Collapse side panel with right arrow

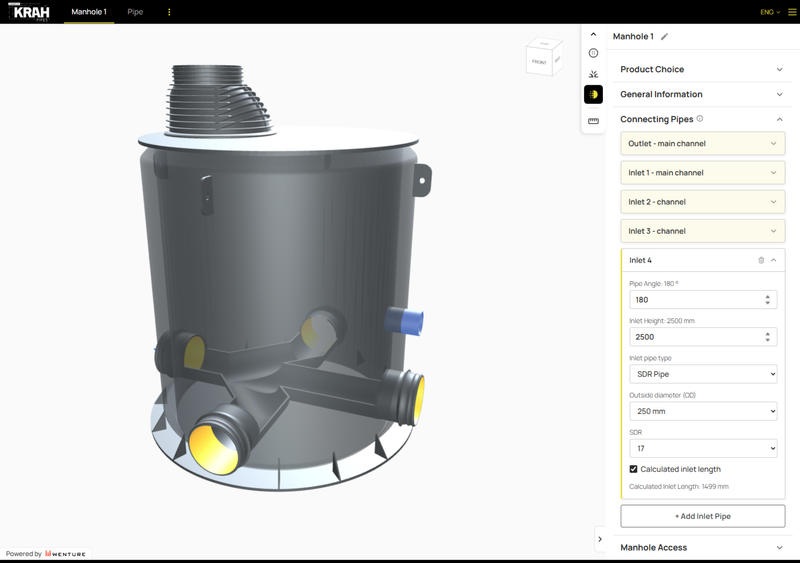(600, 539)
